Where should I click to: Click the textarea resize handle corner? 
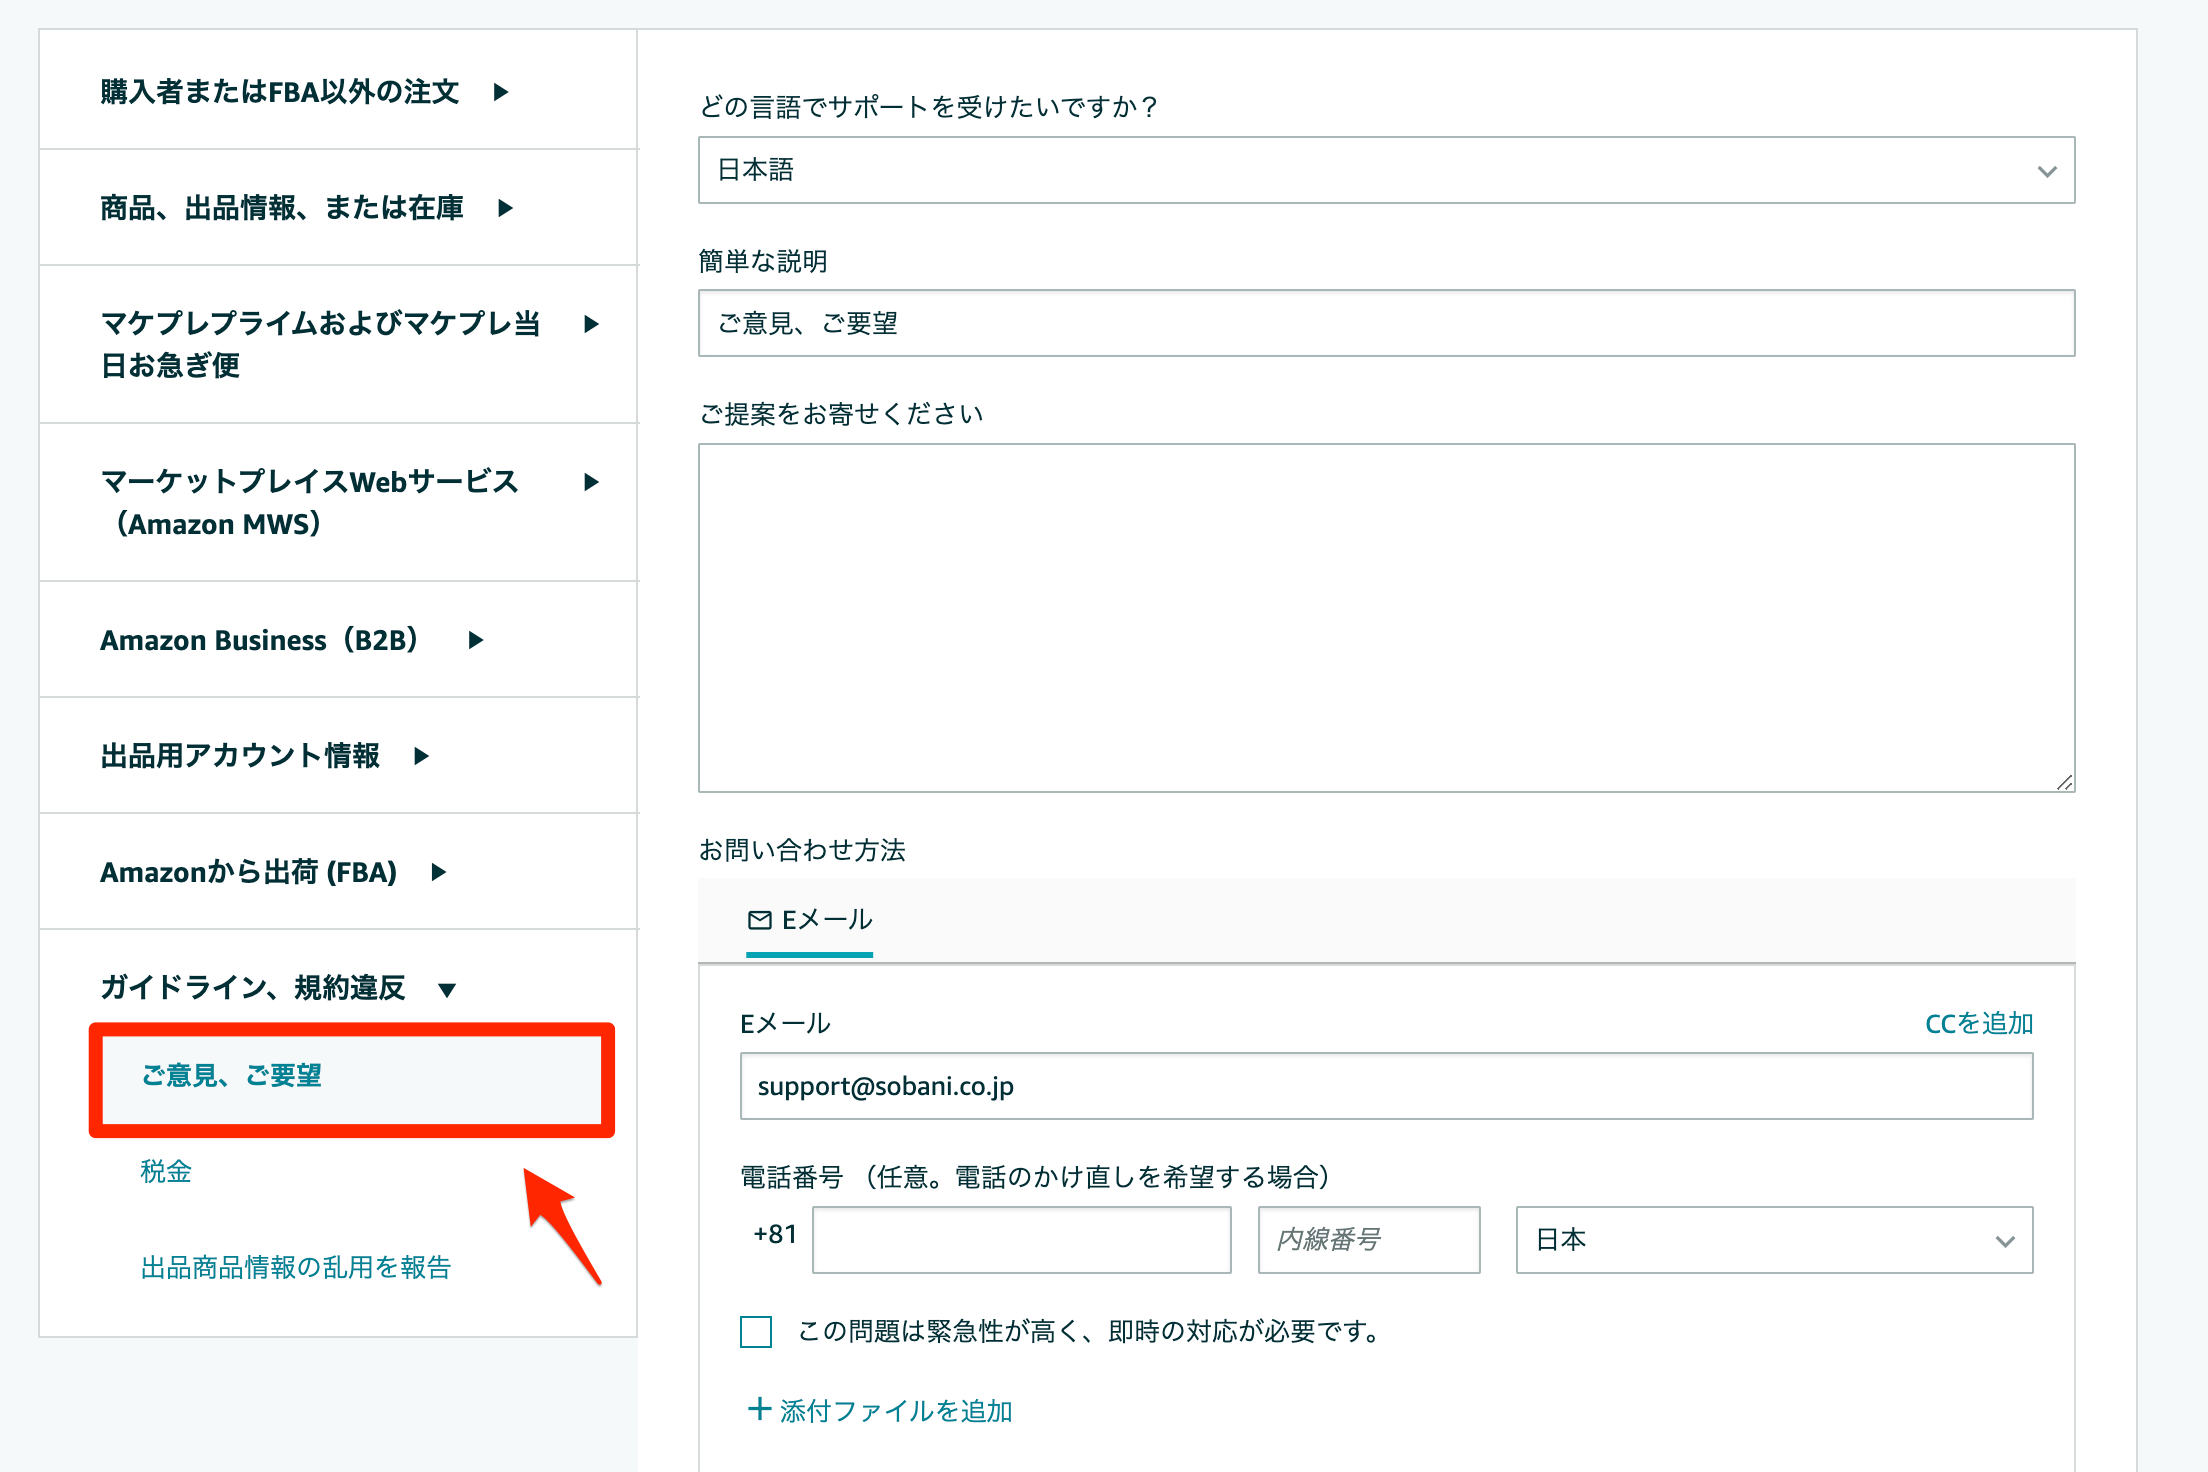click(2065, 782)
